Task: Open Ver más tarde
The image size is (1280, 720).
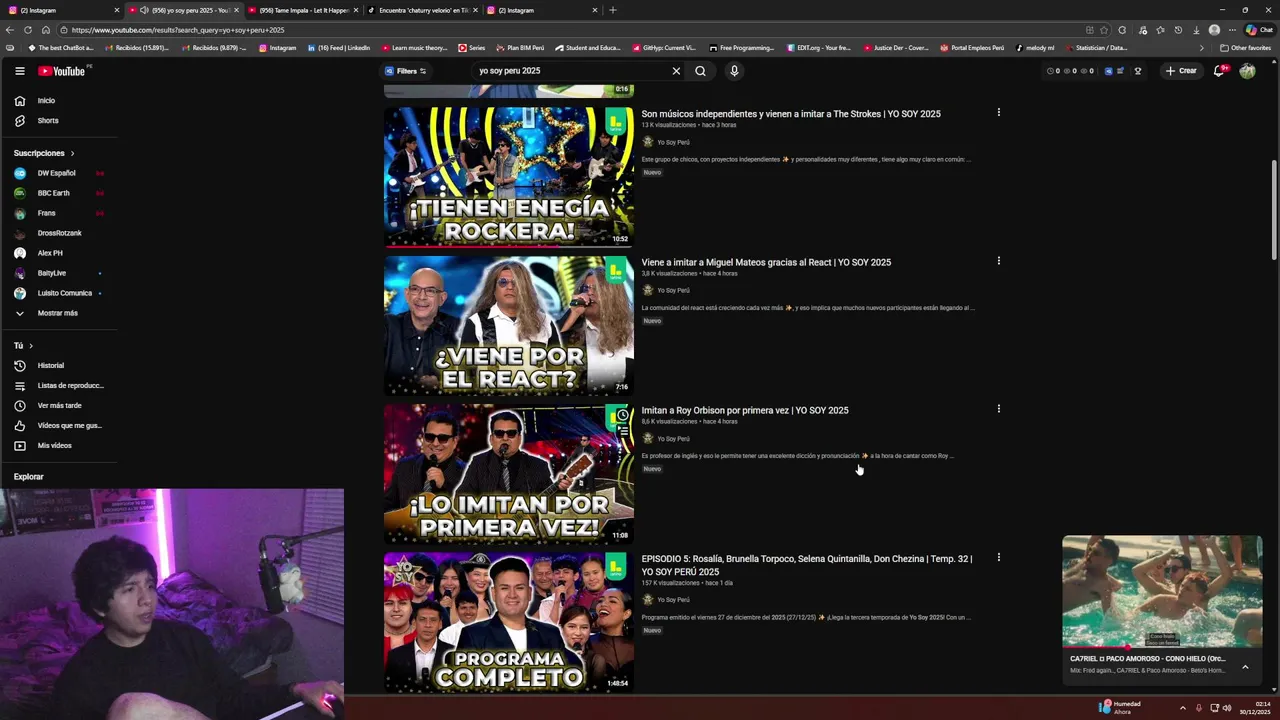Action: tap(60, 406)
